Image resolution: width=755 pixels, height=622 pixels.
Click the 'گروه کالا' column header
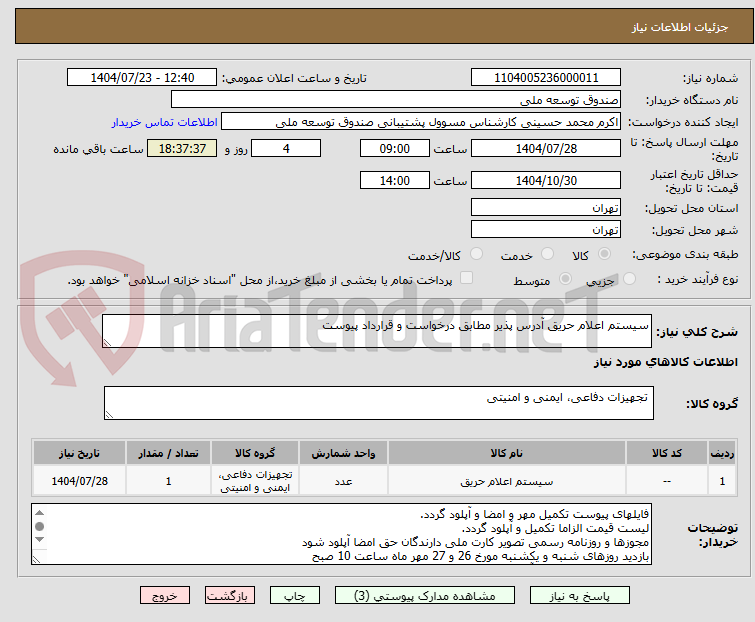[x=255, y=453]
